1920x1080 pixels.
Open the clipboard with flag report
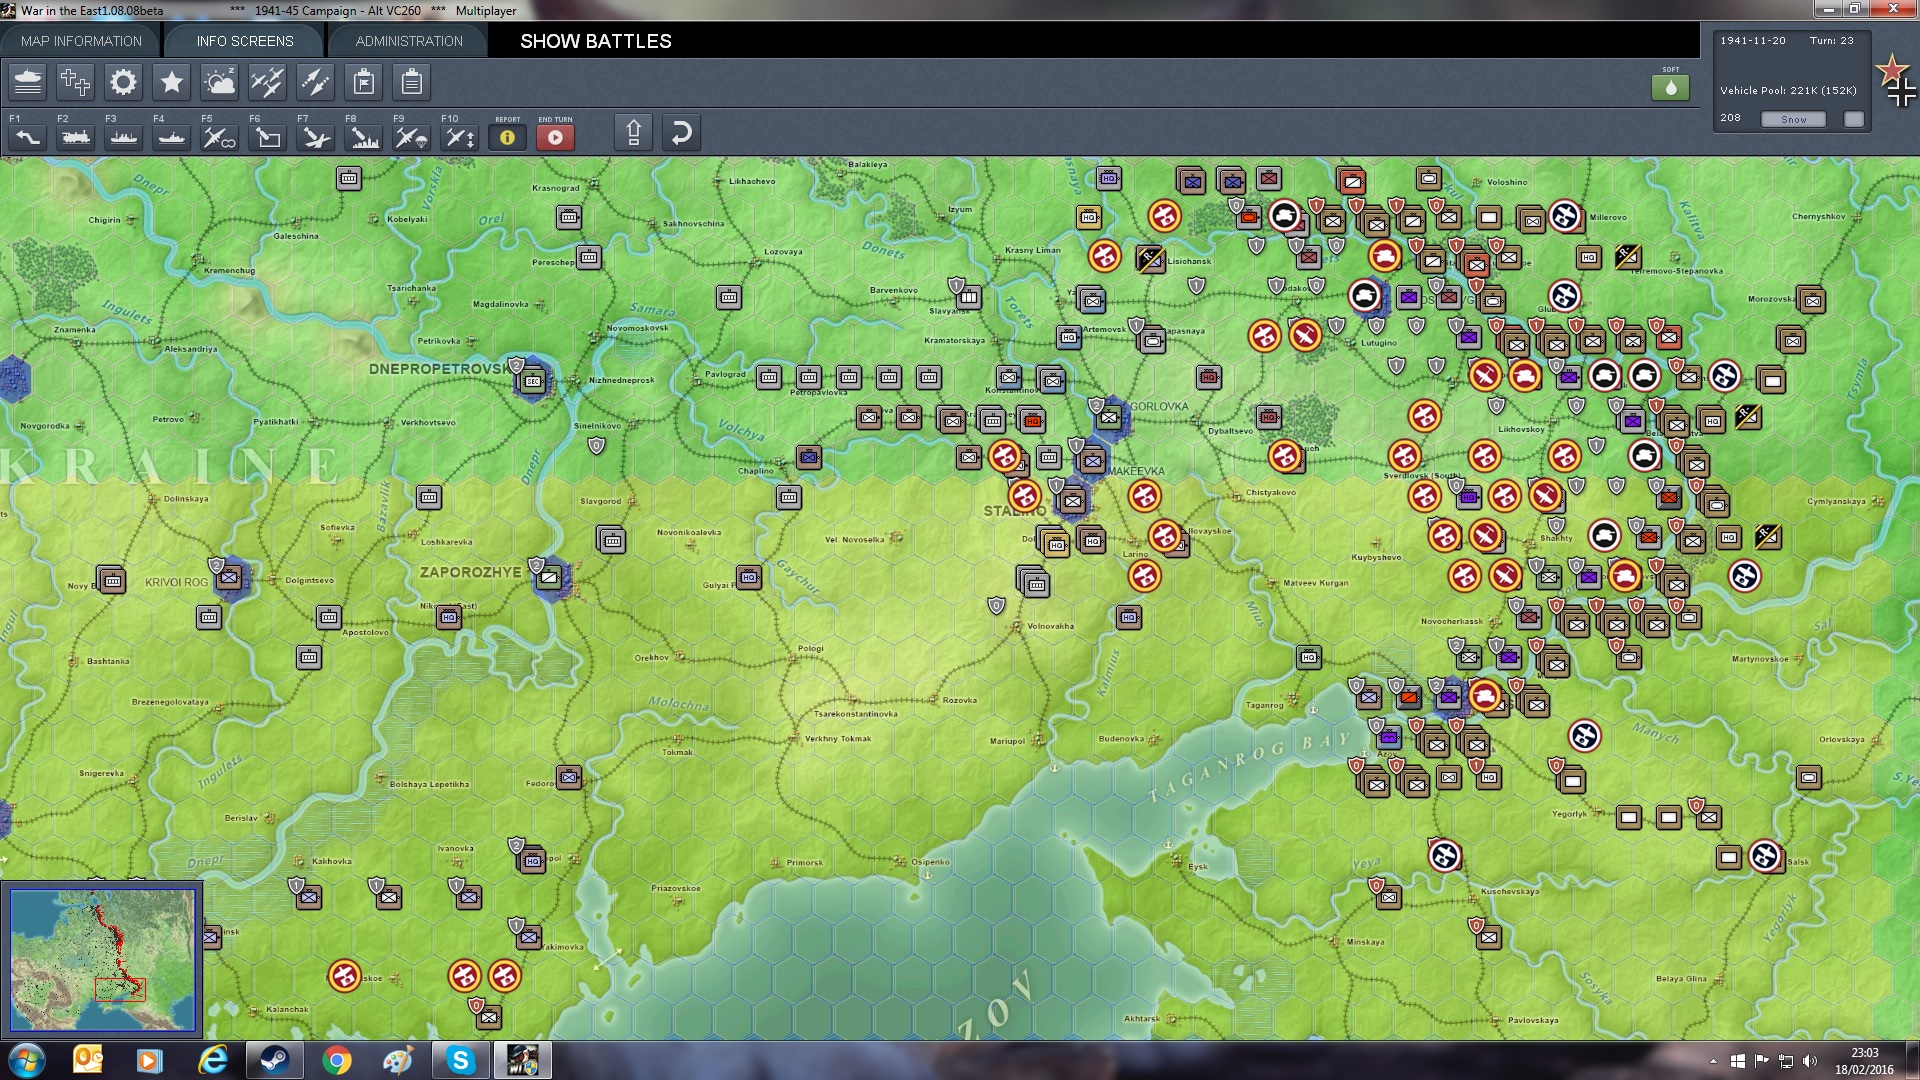point(363,82)
